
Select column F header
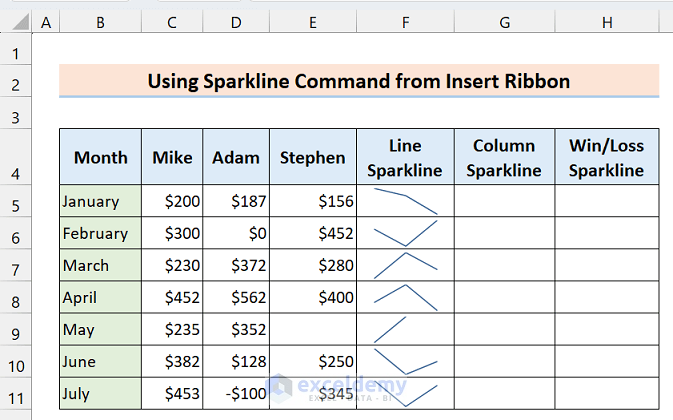tap(405, 22)
